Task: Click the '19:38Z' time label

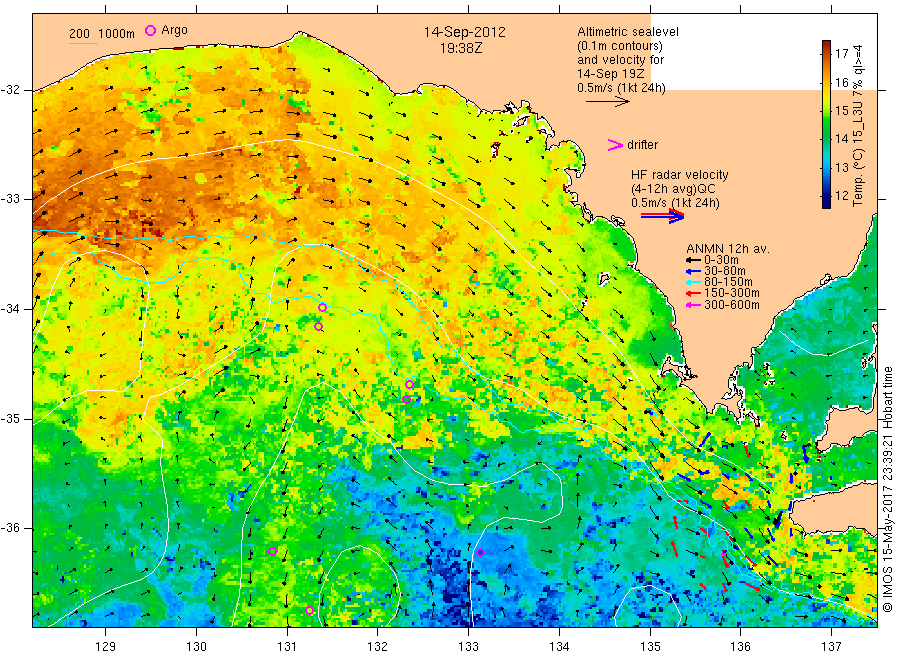Action: tap(461, 49)
